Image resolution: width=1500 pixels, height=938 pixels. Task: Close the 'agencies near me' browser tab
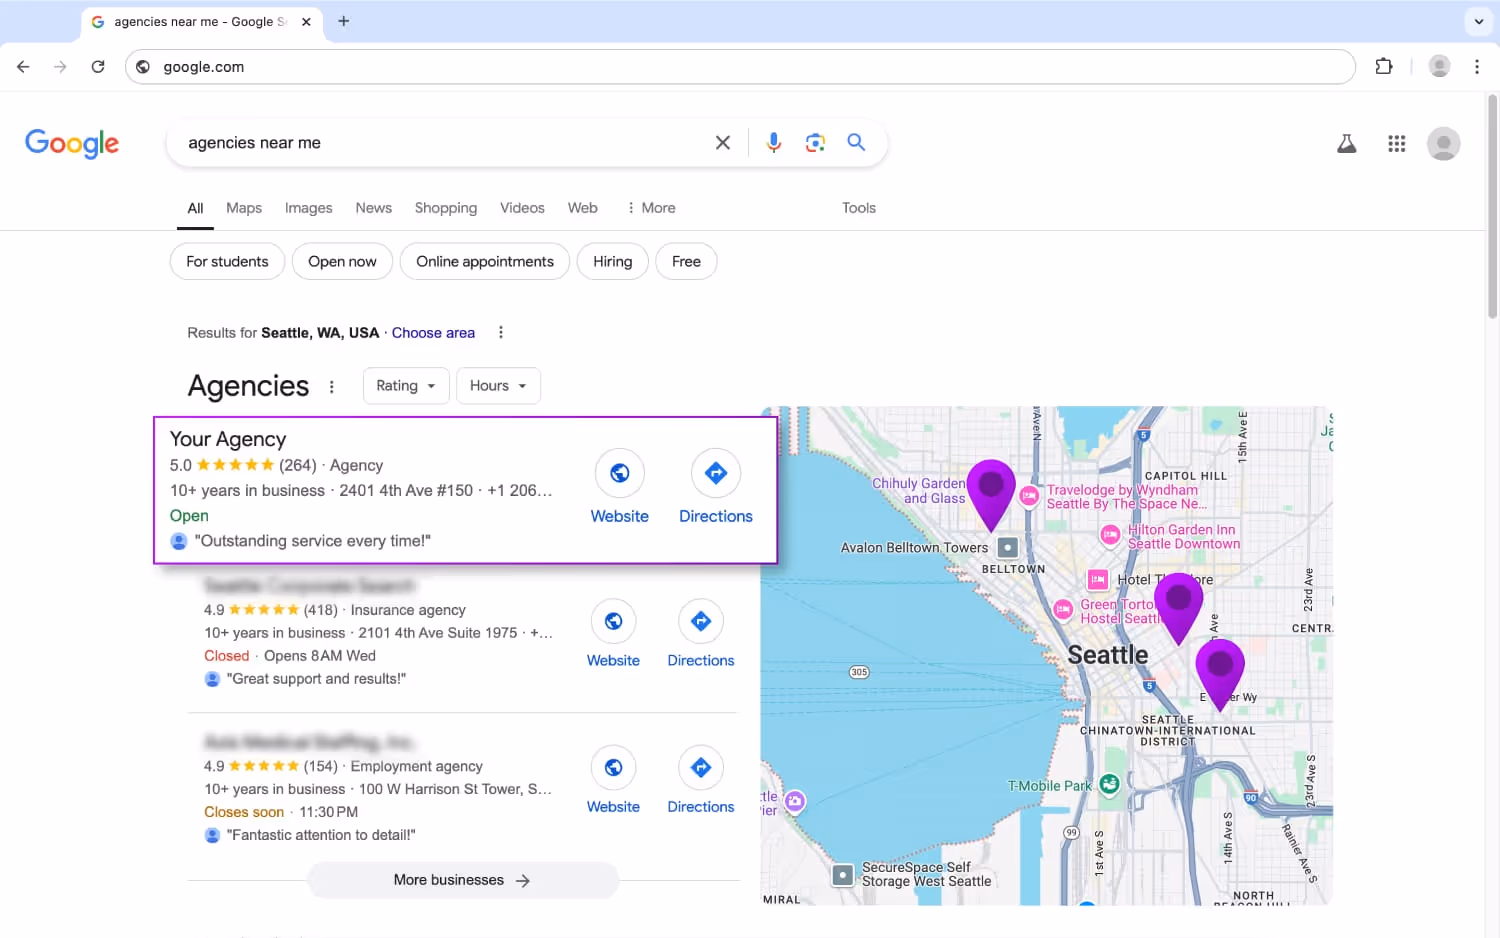(306, 21)
